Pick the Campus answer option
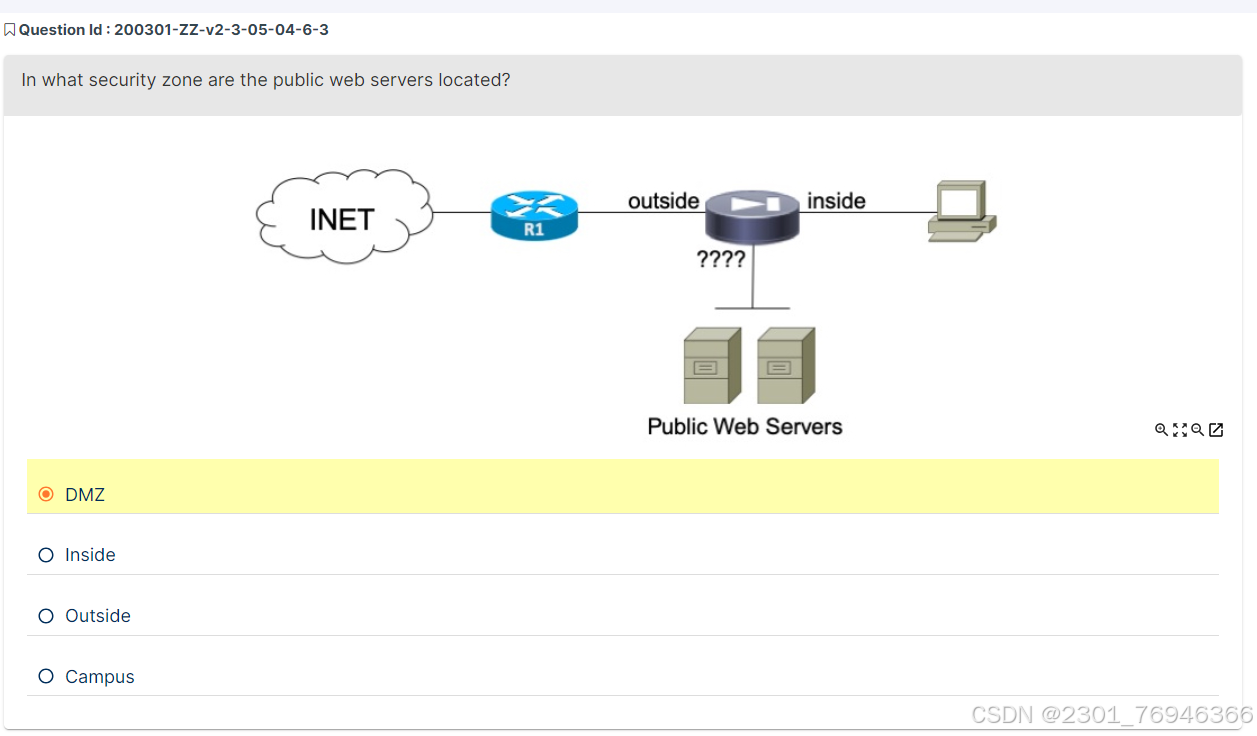Image resolution: width=1257 pixels, height=736 pixels. click(45, 676)
